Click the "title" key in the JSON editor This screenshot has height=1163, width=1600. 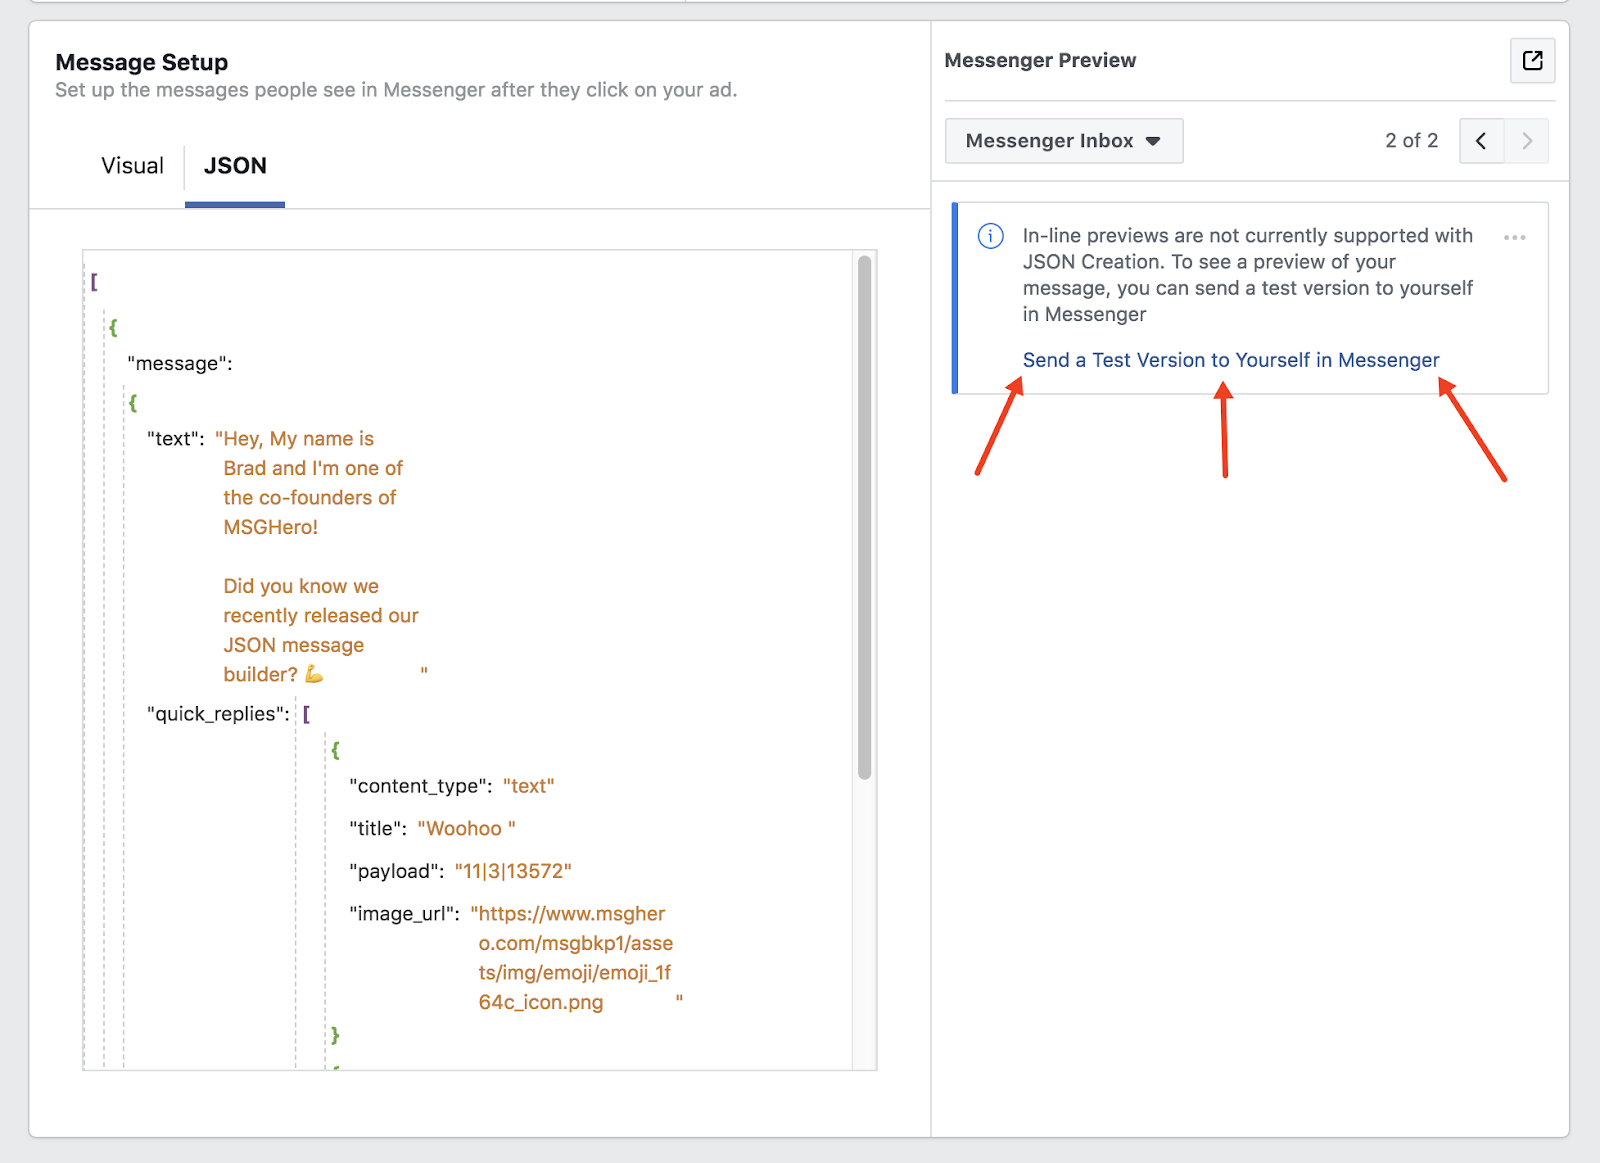pyautogui.click(x=378, y=829)
